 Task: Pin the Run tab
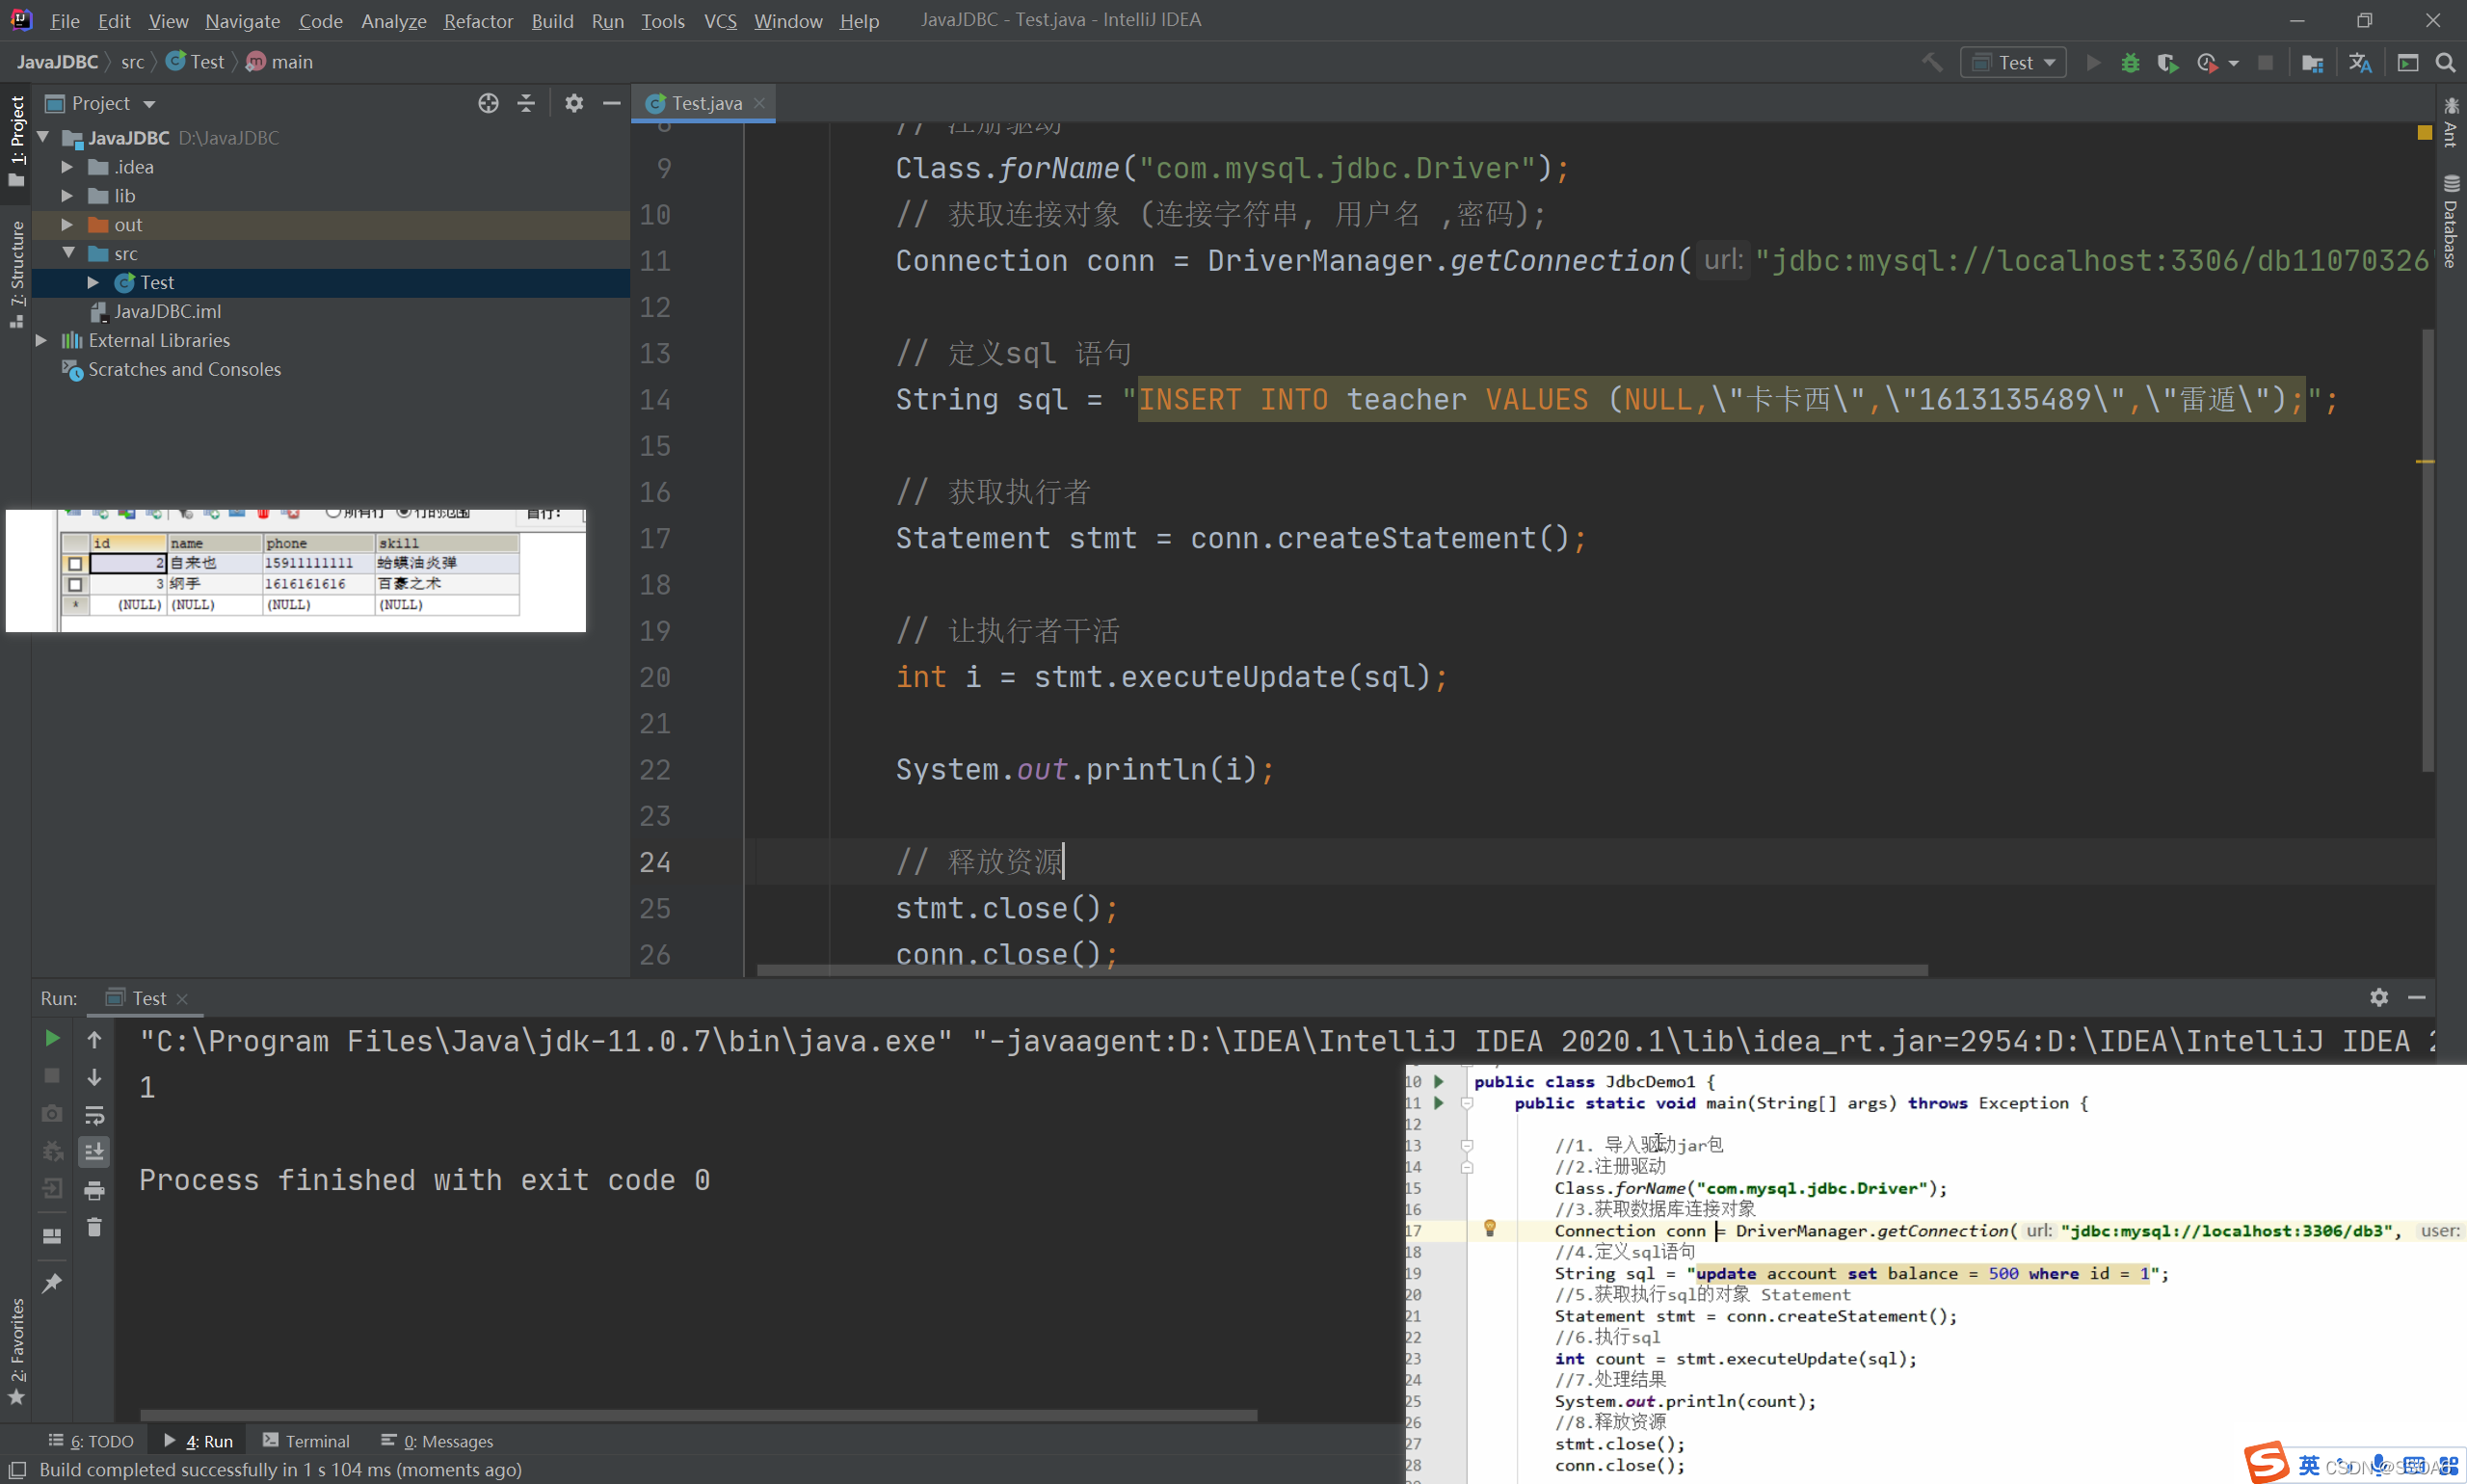click(x=52, y=1283)
